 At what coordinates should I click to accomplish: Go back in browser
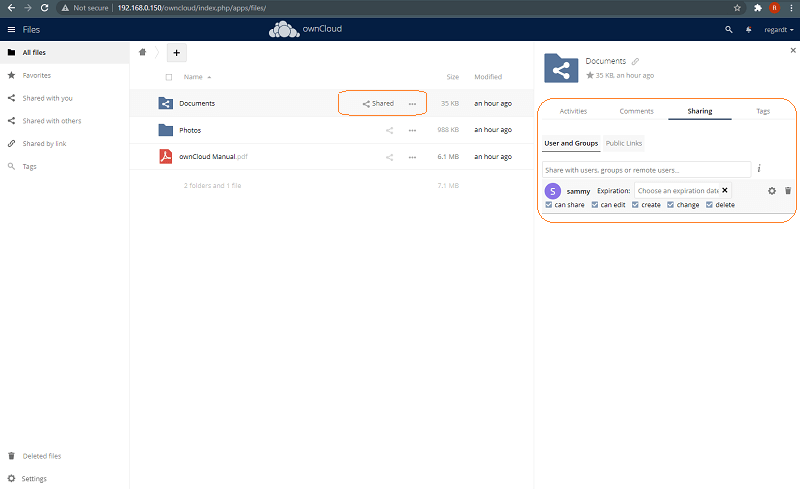(11, 8)
